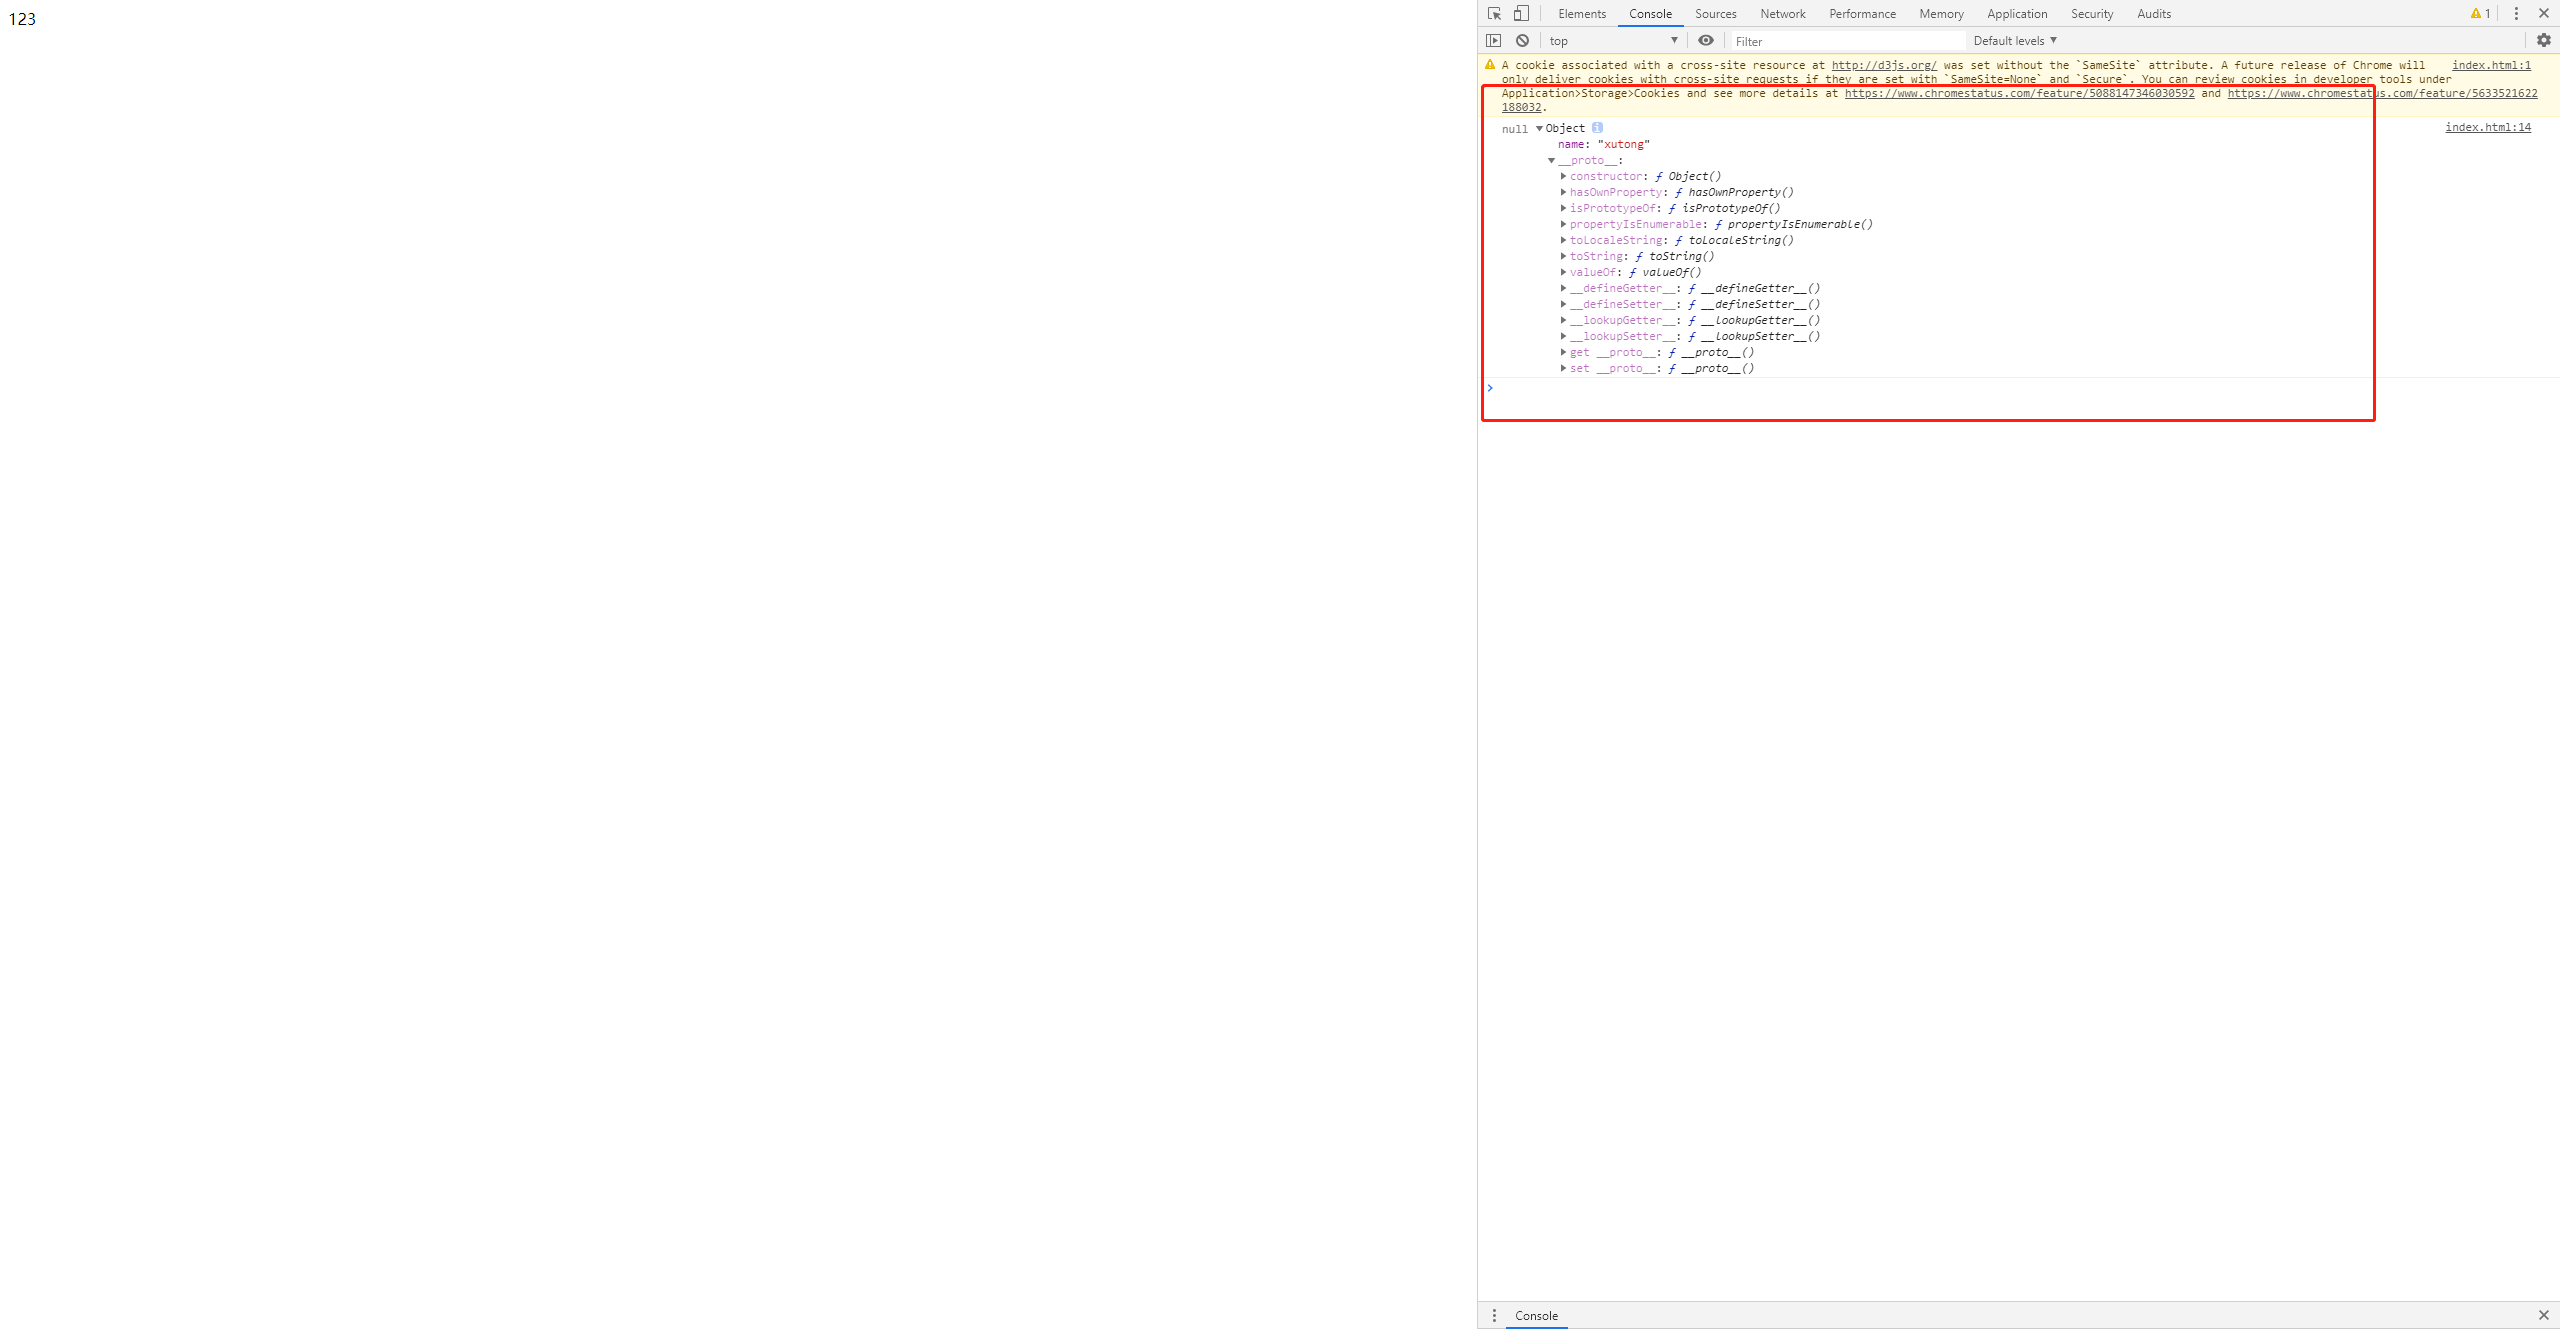Open the Default levels dropdown

coord(2016,40)
